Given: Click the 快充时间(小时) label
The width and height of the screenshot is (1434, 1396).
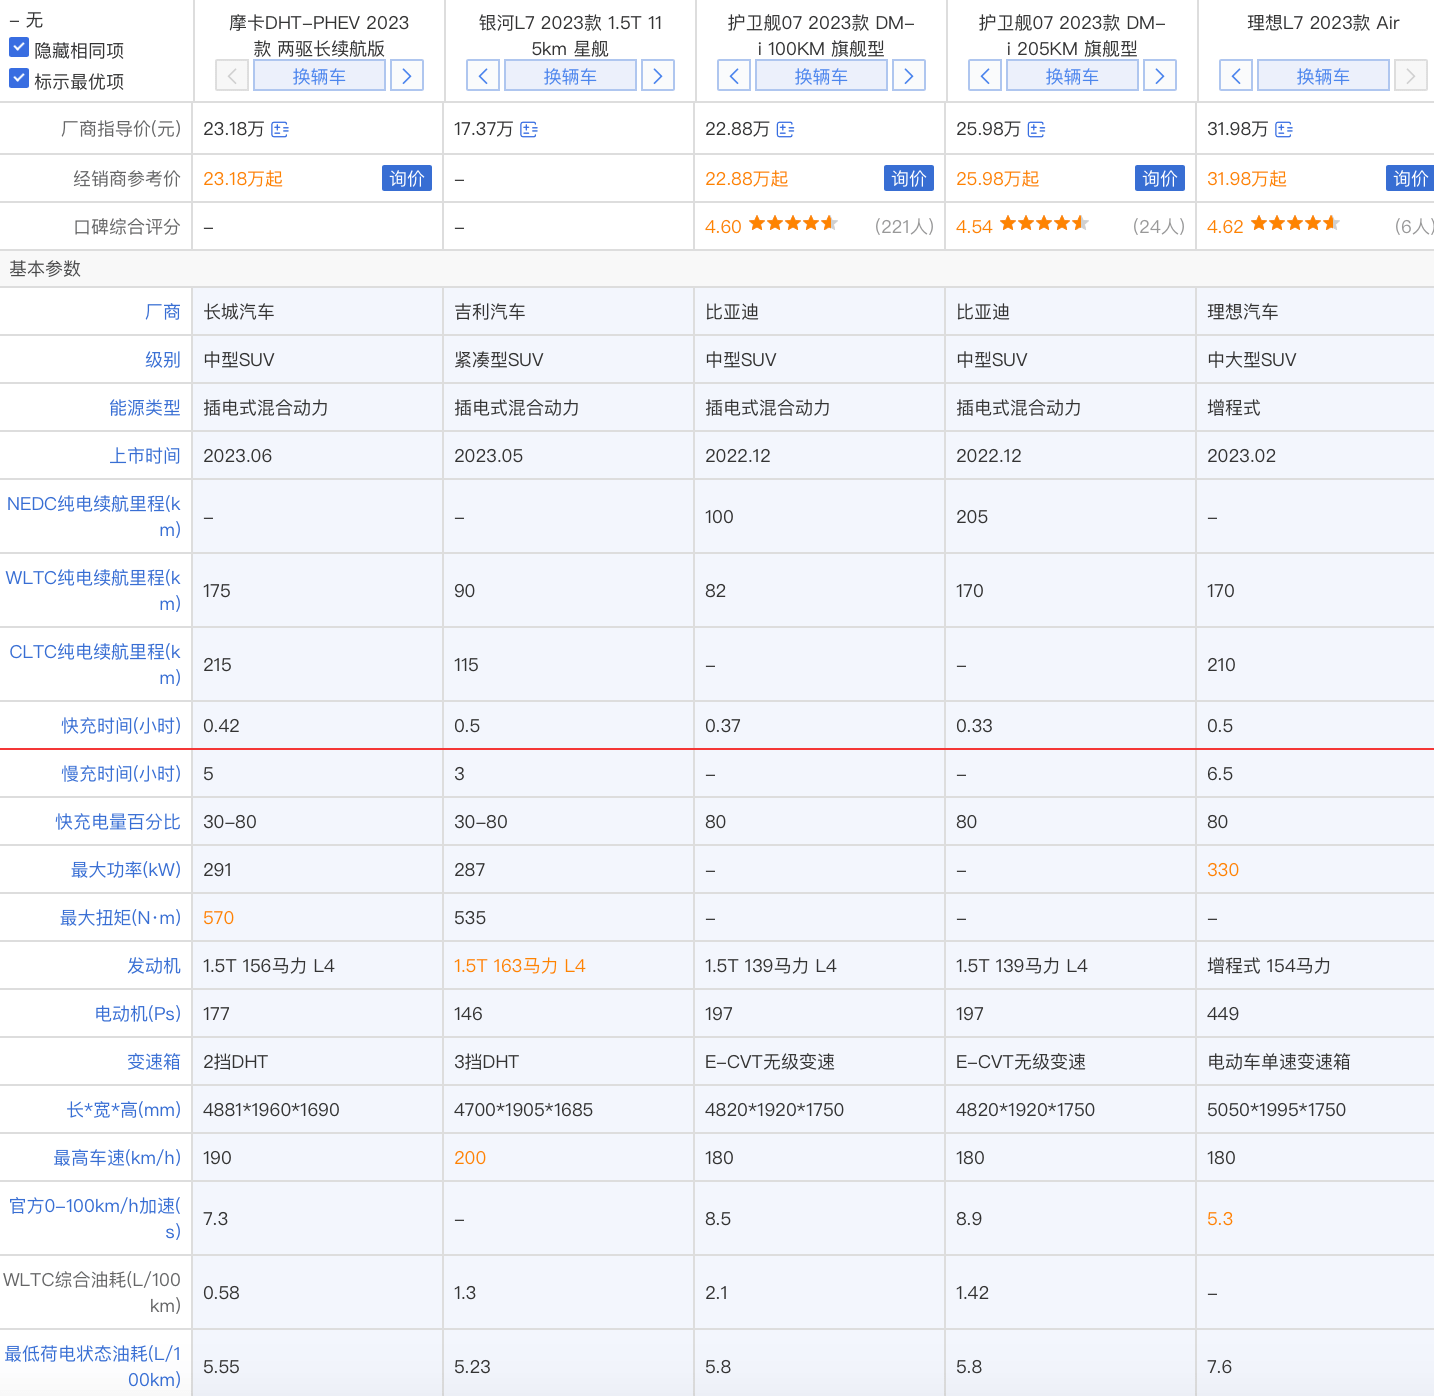Looking at the screenshot, I should click(x=121, y=726).
